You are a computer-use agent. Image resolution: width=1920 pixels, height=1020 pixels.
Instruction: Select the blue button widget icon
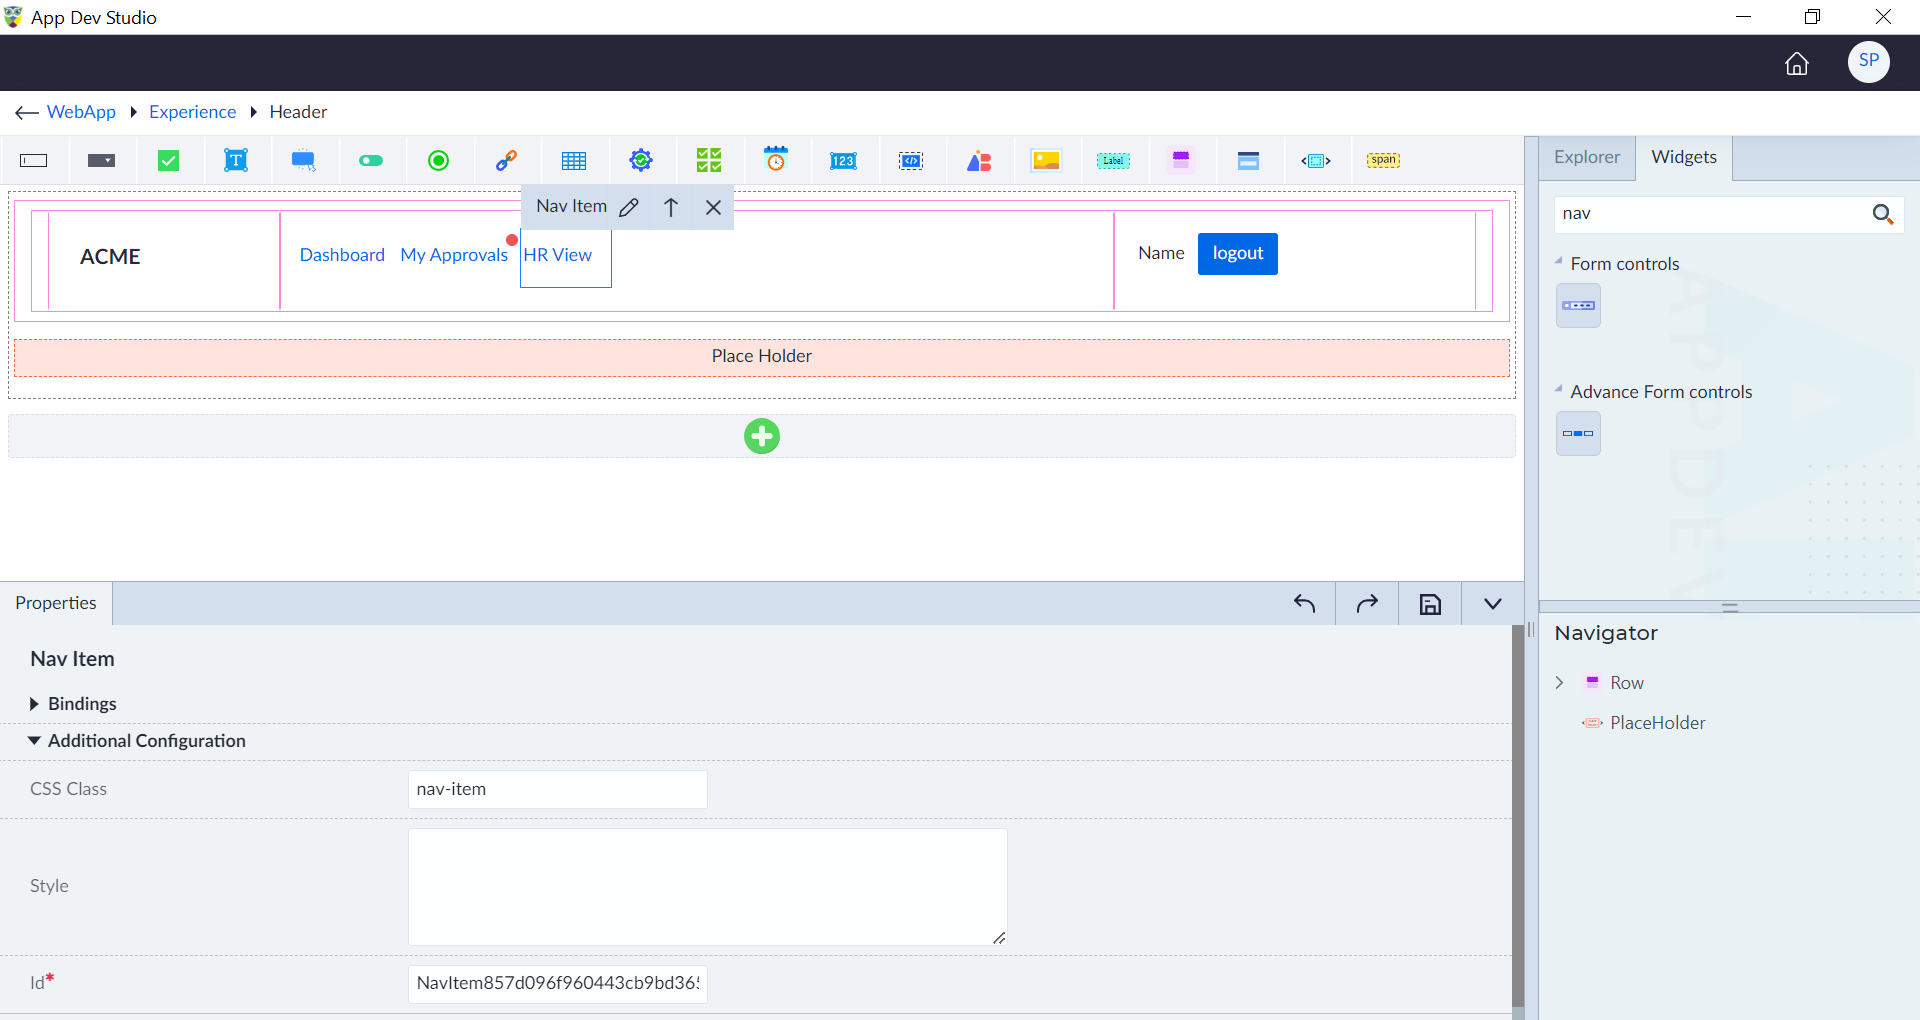[x=304, y=161]
